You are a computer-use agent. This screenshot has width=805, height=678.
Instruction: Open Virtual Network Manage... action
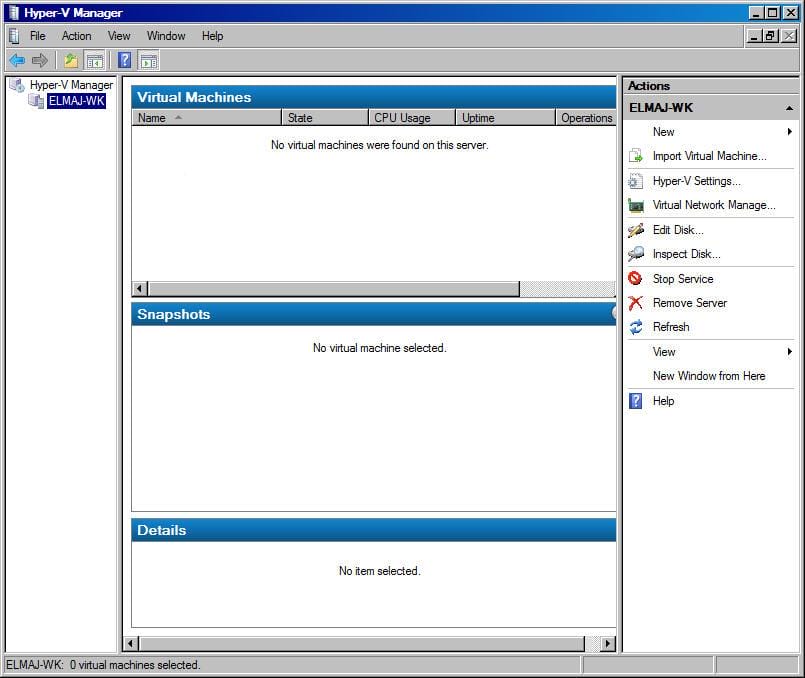(x=714, y=205)
